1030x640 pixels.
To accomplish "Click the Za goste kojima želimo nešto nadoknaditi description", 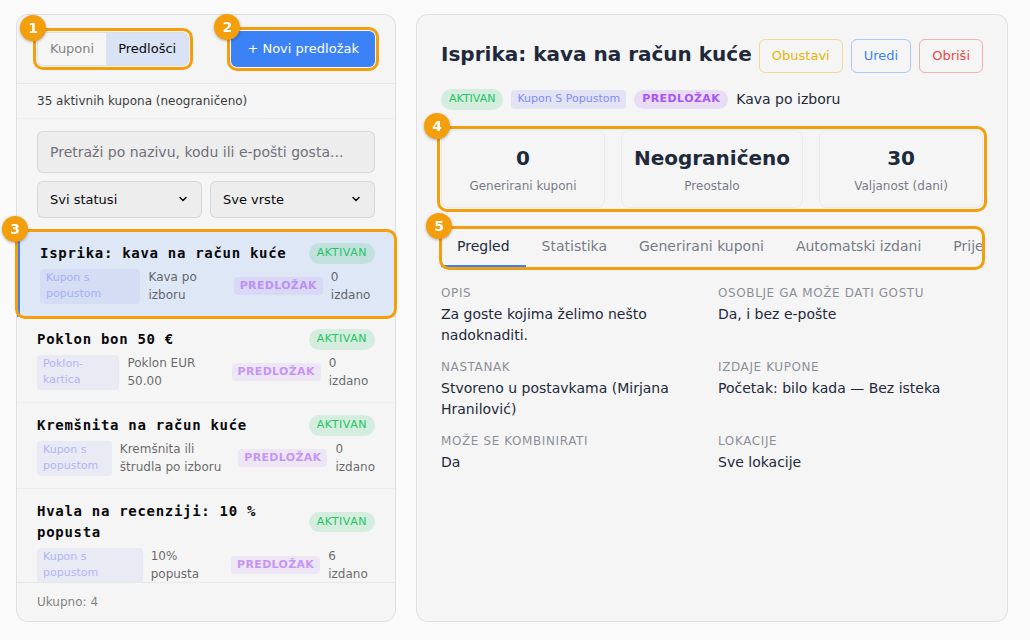I will coord(544,325).
